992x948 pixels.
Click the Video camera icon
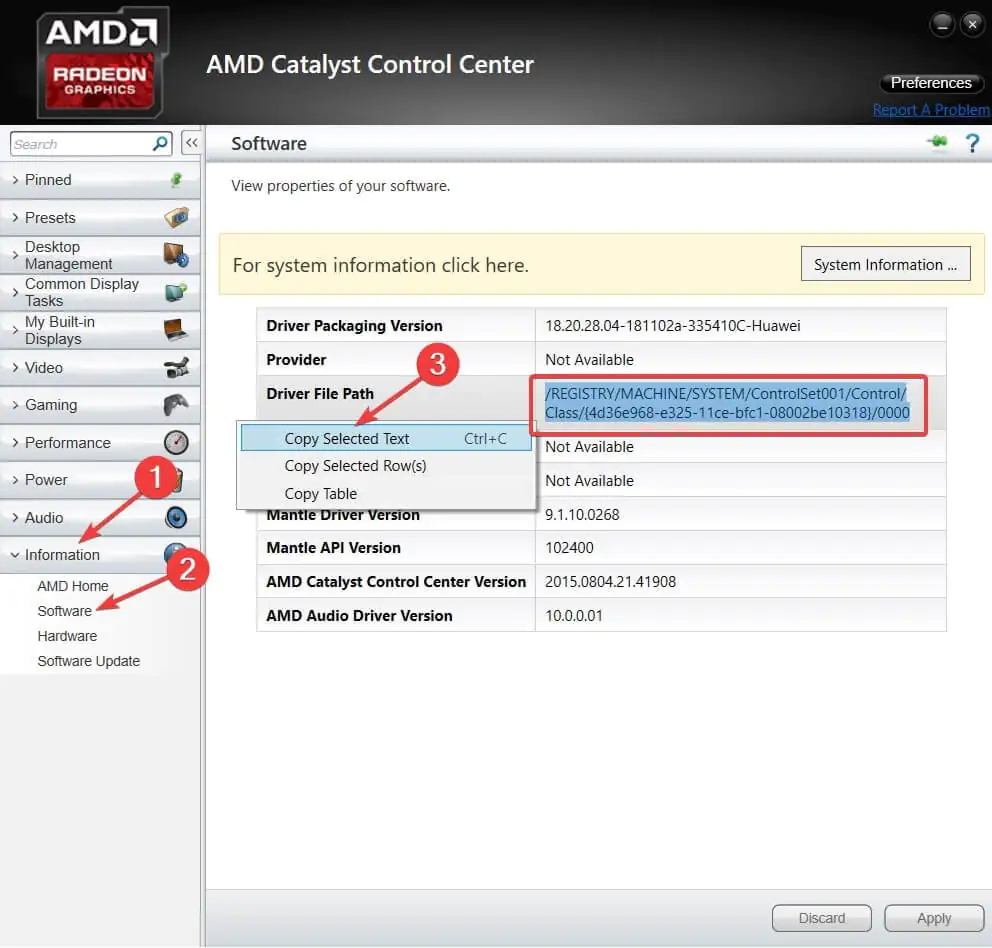click(176, 368)
